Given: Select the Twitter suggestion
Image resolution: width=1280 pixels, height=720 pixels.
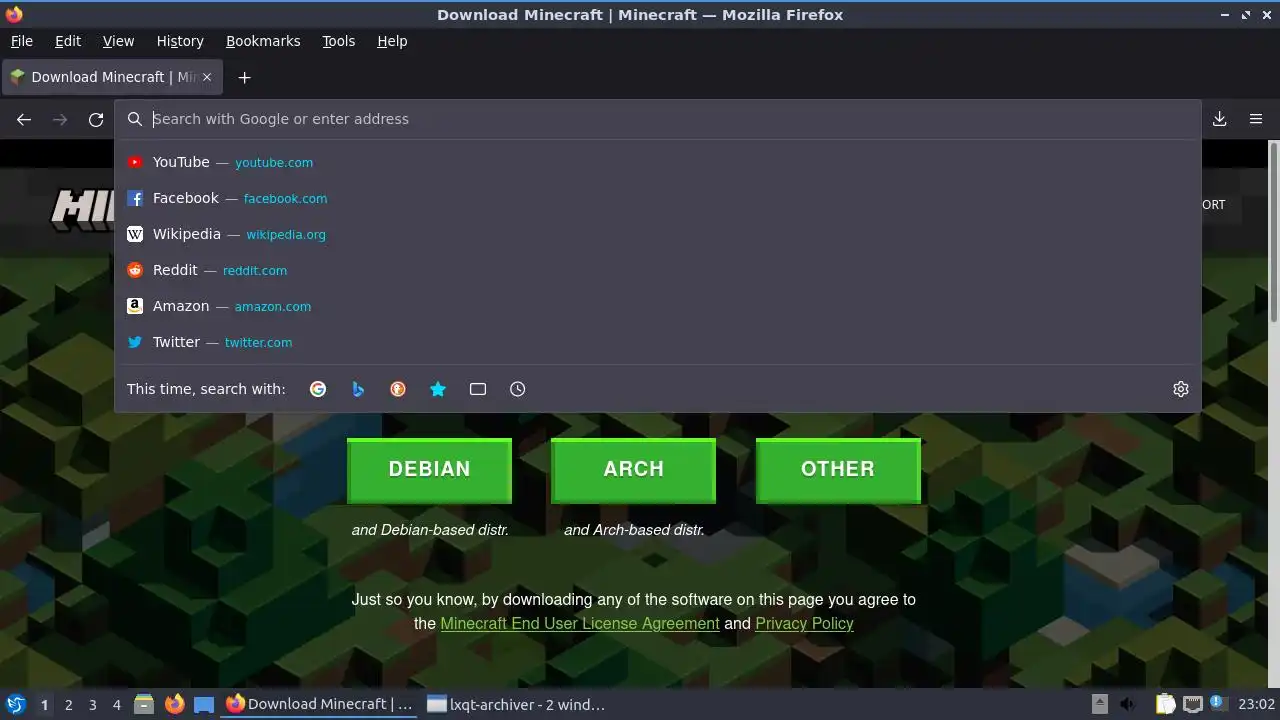Looking at the screenshot, I should point(658,342).
